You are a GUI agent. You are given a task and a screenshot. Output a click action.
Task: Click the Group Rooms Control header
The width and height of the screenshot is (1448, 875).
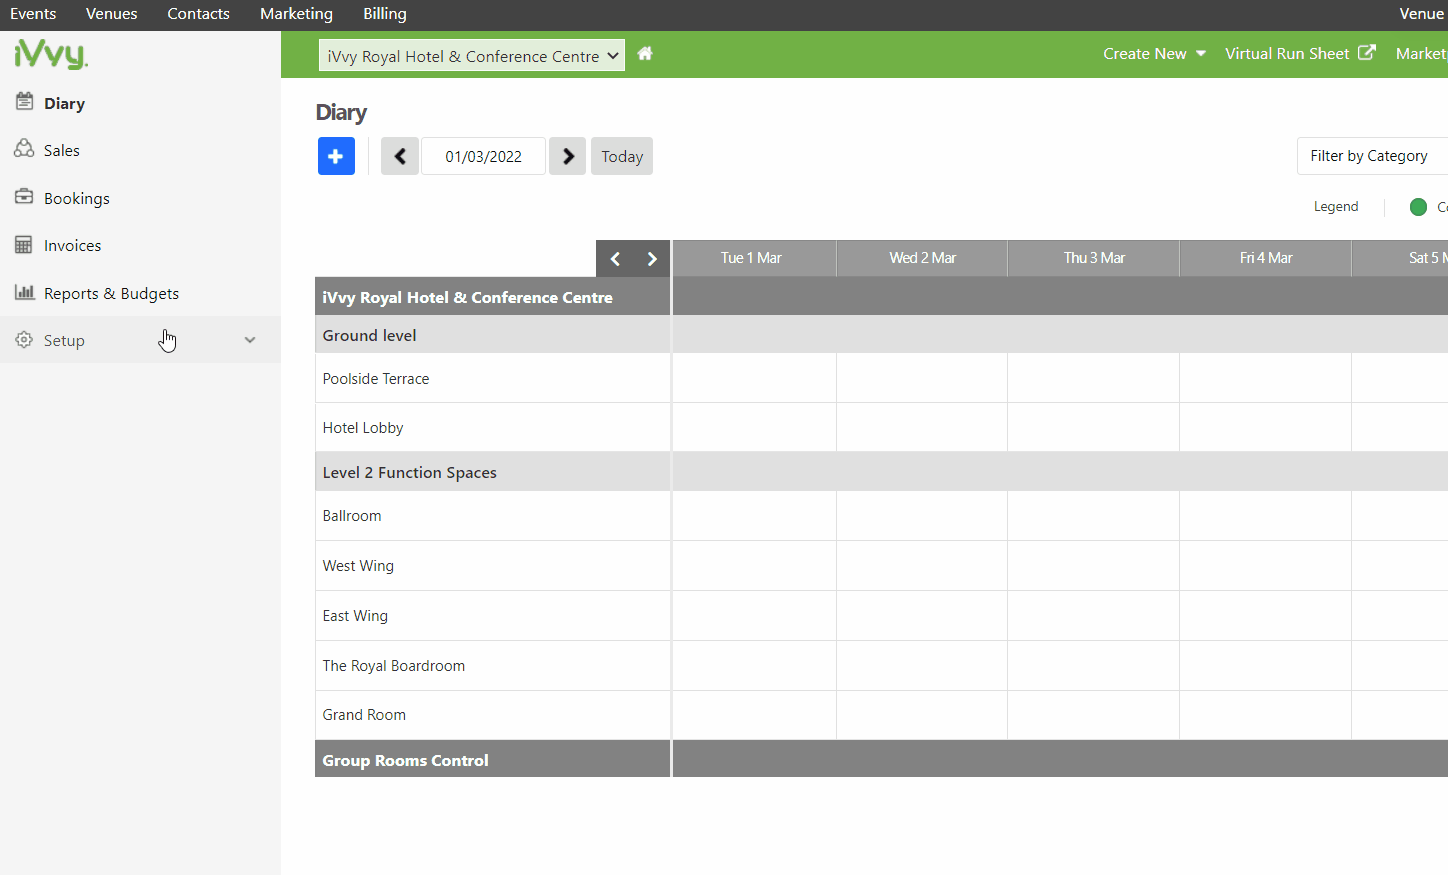493,760
